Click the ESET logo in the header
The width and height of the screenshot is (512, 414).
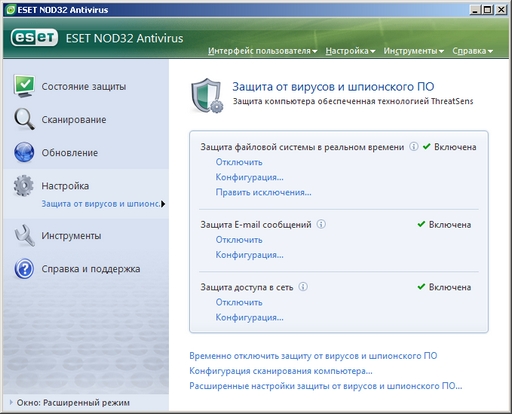pyautogui.click(x=34, y=37)
